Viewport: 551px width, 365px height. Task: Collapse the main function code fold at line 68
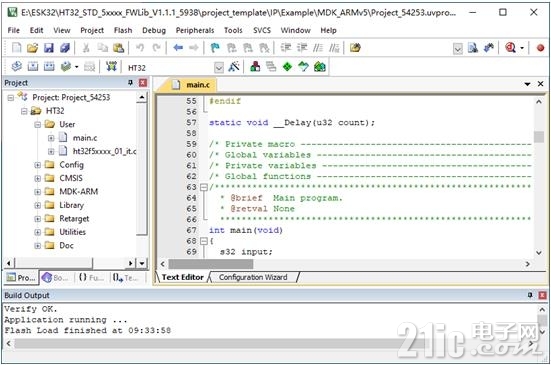(x=203, y=241)
